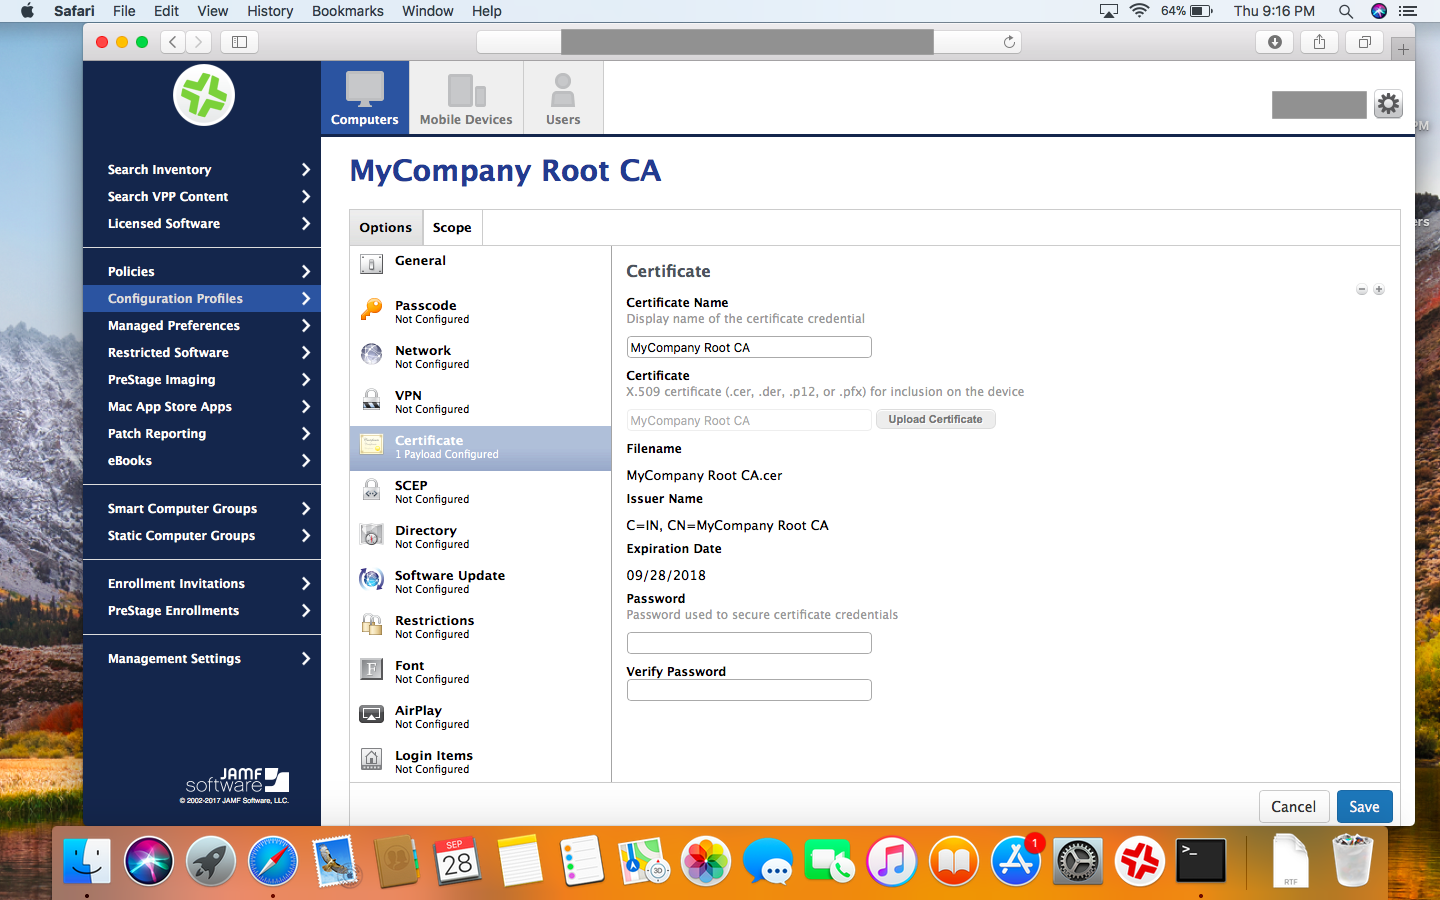Add another certificate with plus icon
Screen dimensions: 1440x900
coord(1379,290)
